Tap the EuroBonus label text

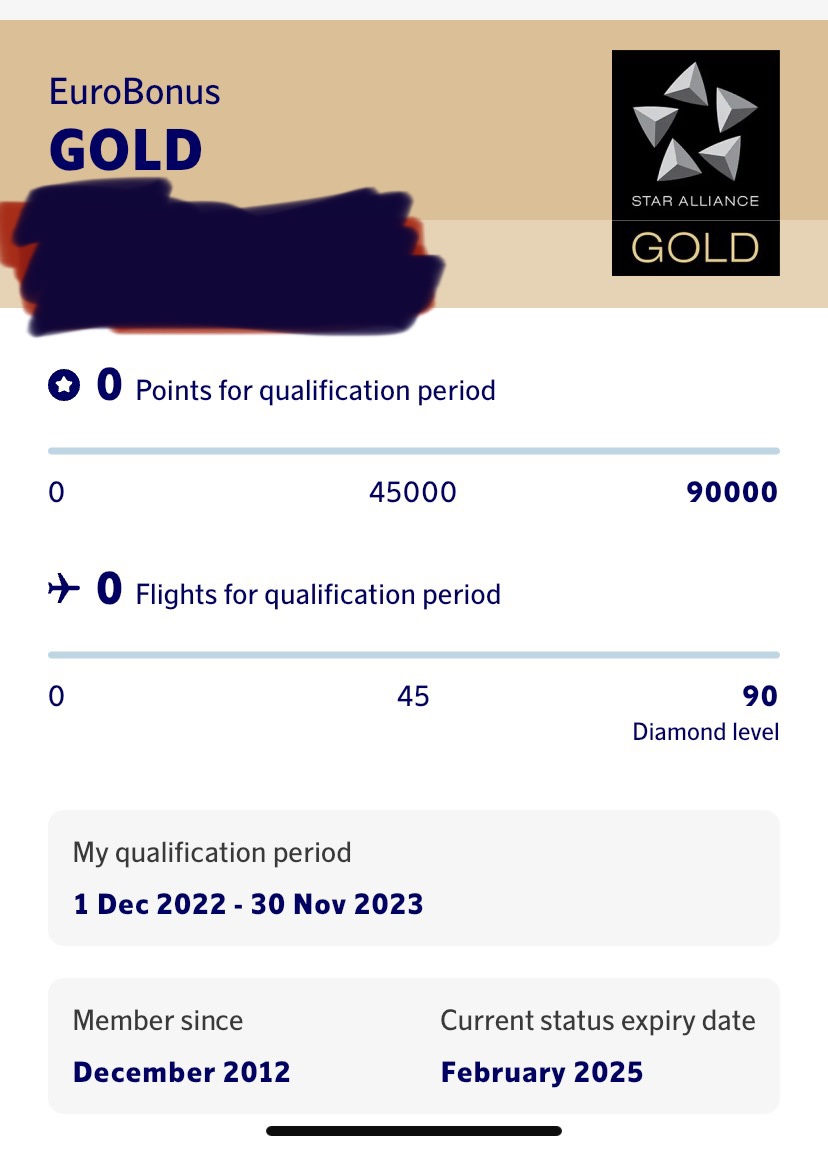(x=134, y=92)
